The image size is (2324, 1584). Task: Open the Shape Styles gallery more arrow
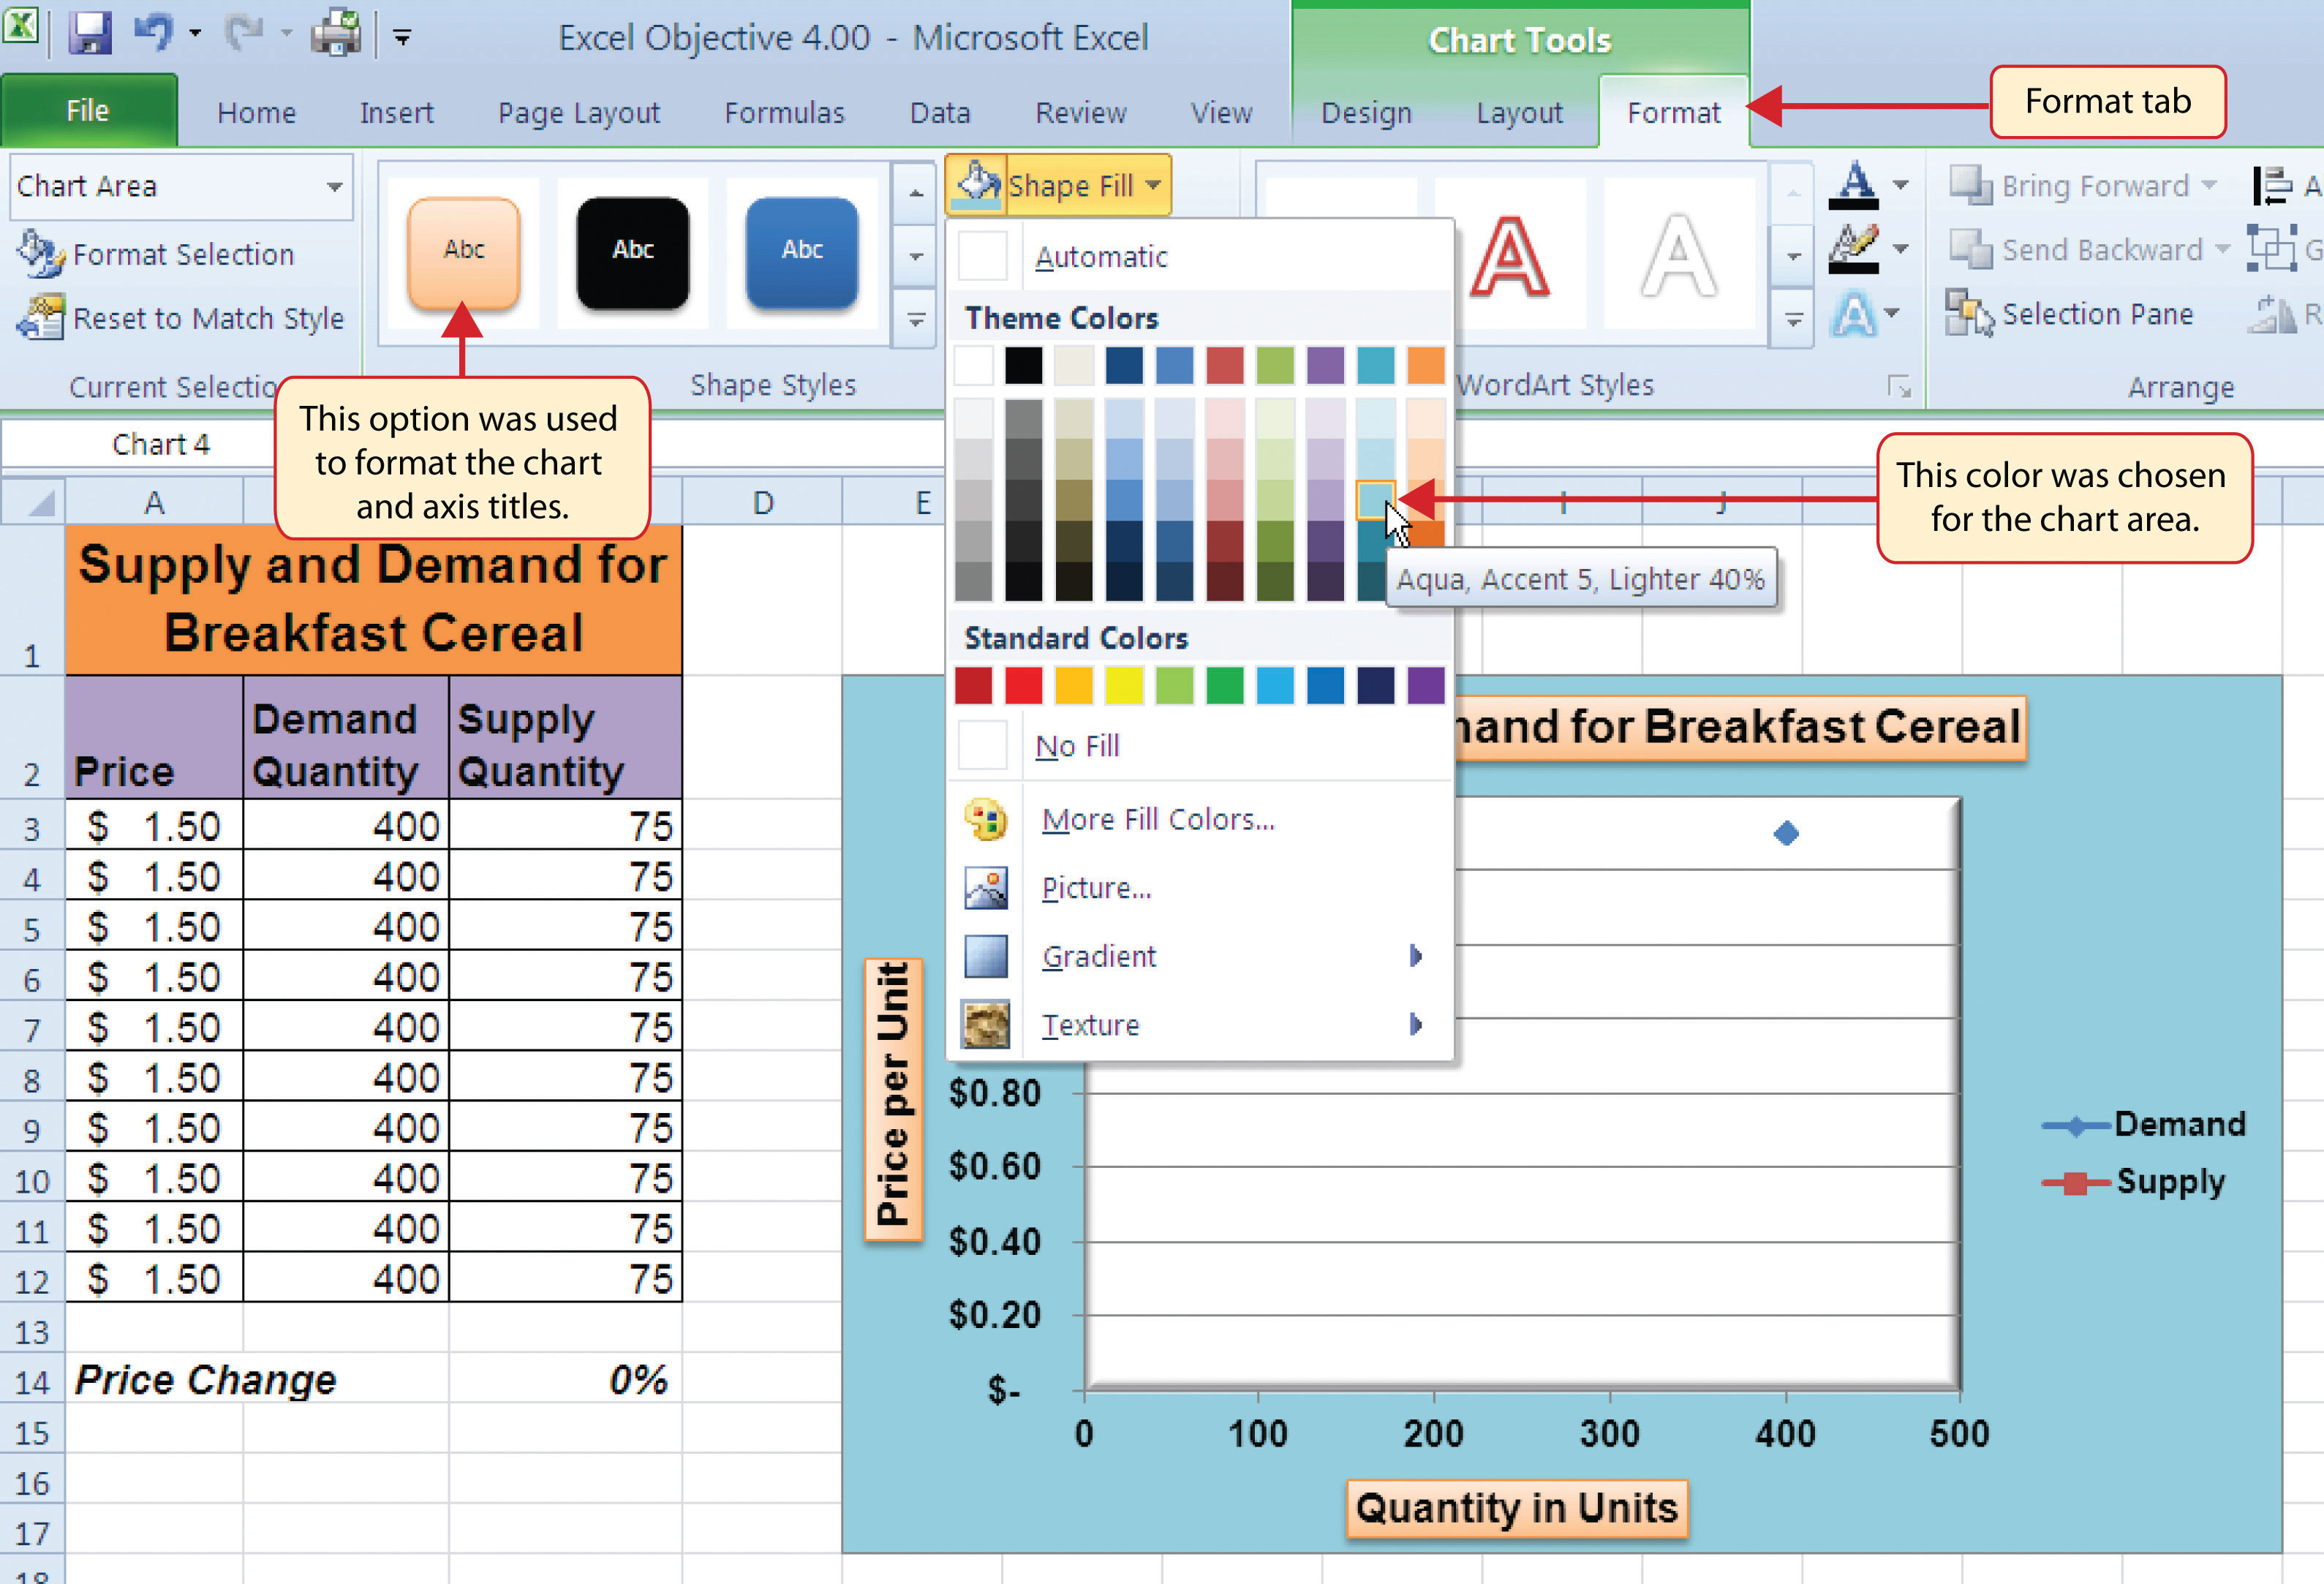[x=915, y=318]
